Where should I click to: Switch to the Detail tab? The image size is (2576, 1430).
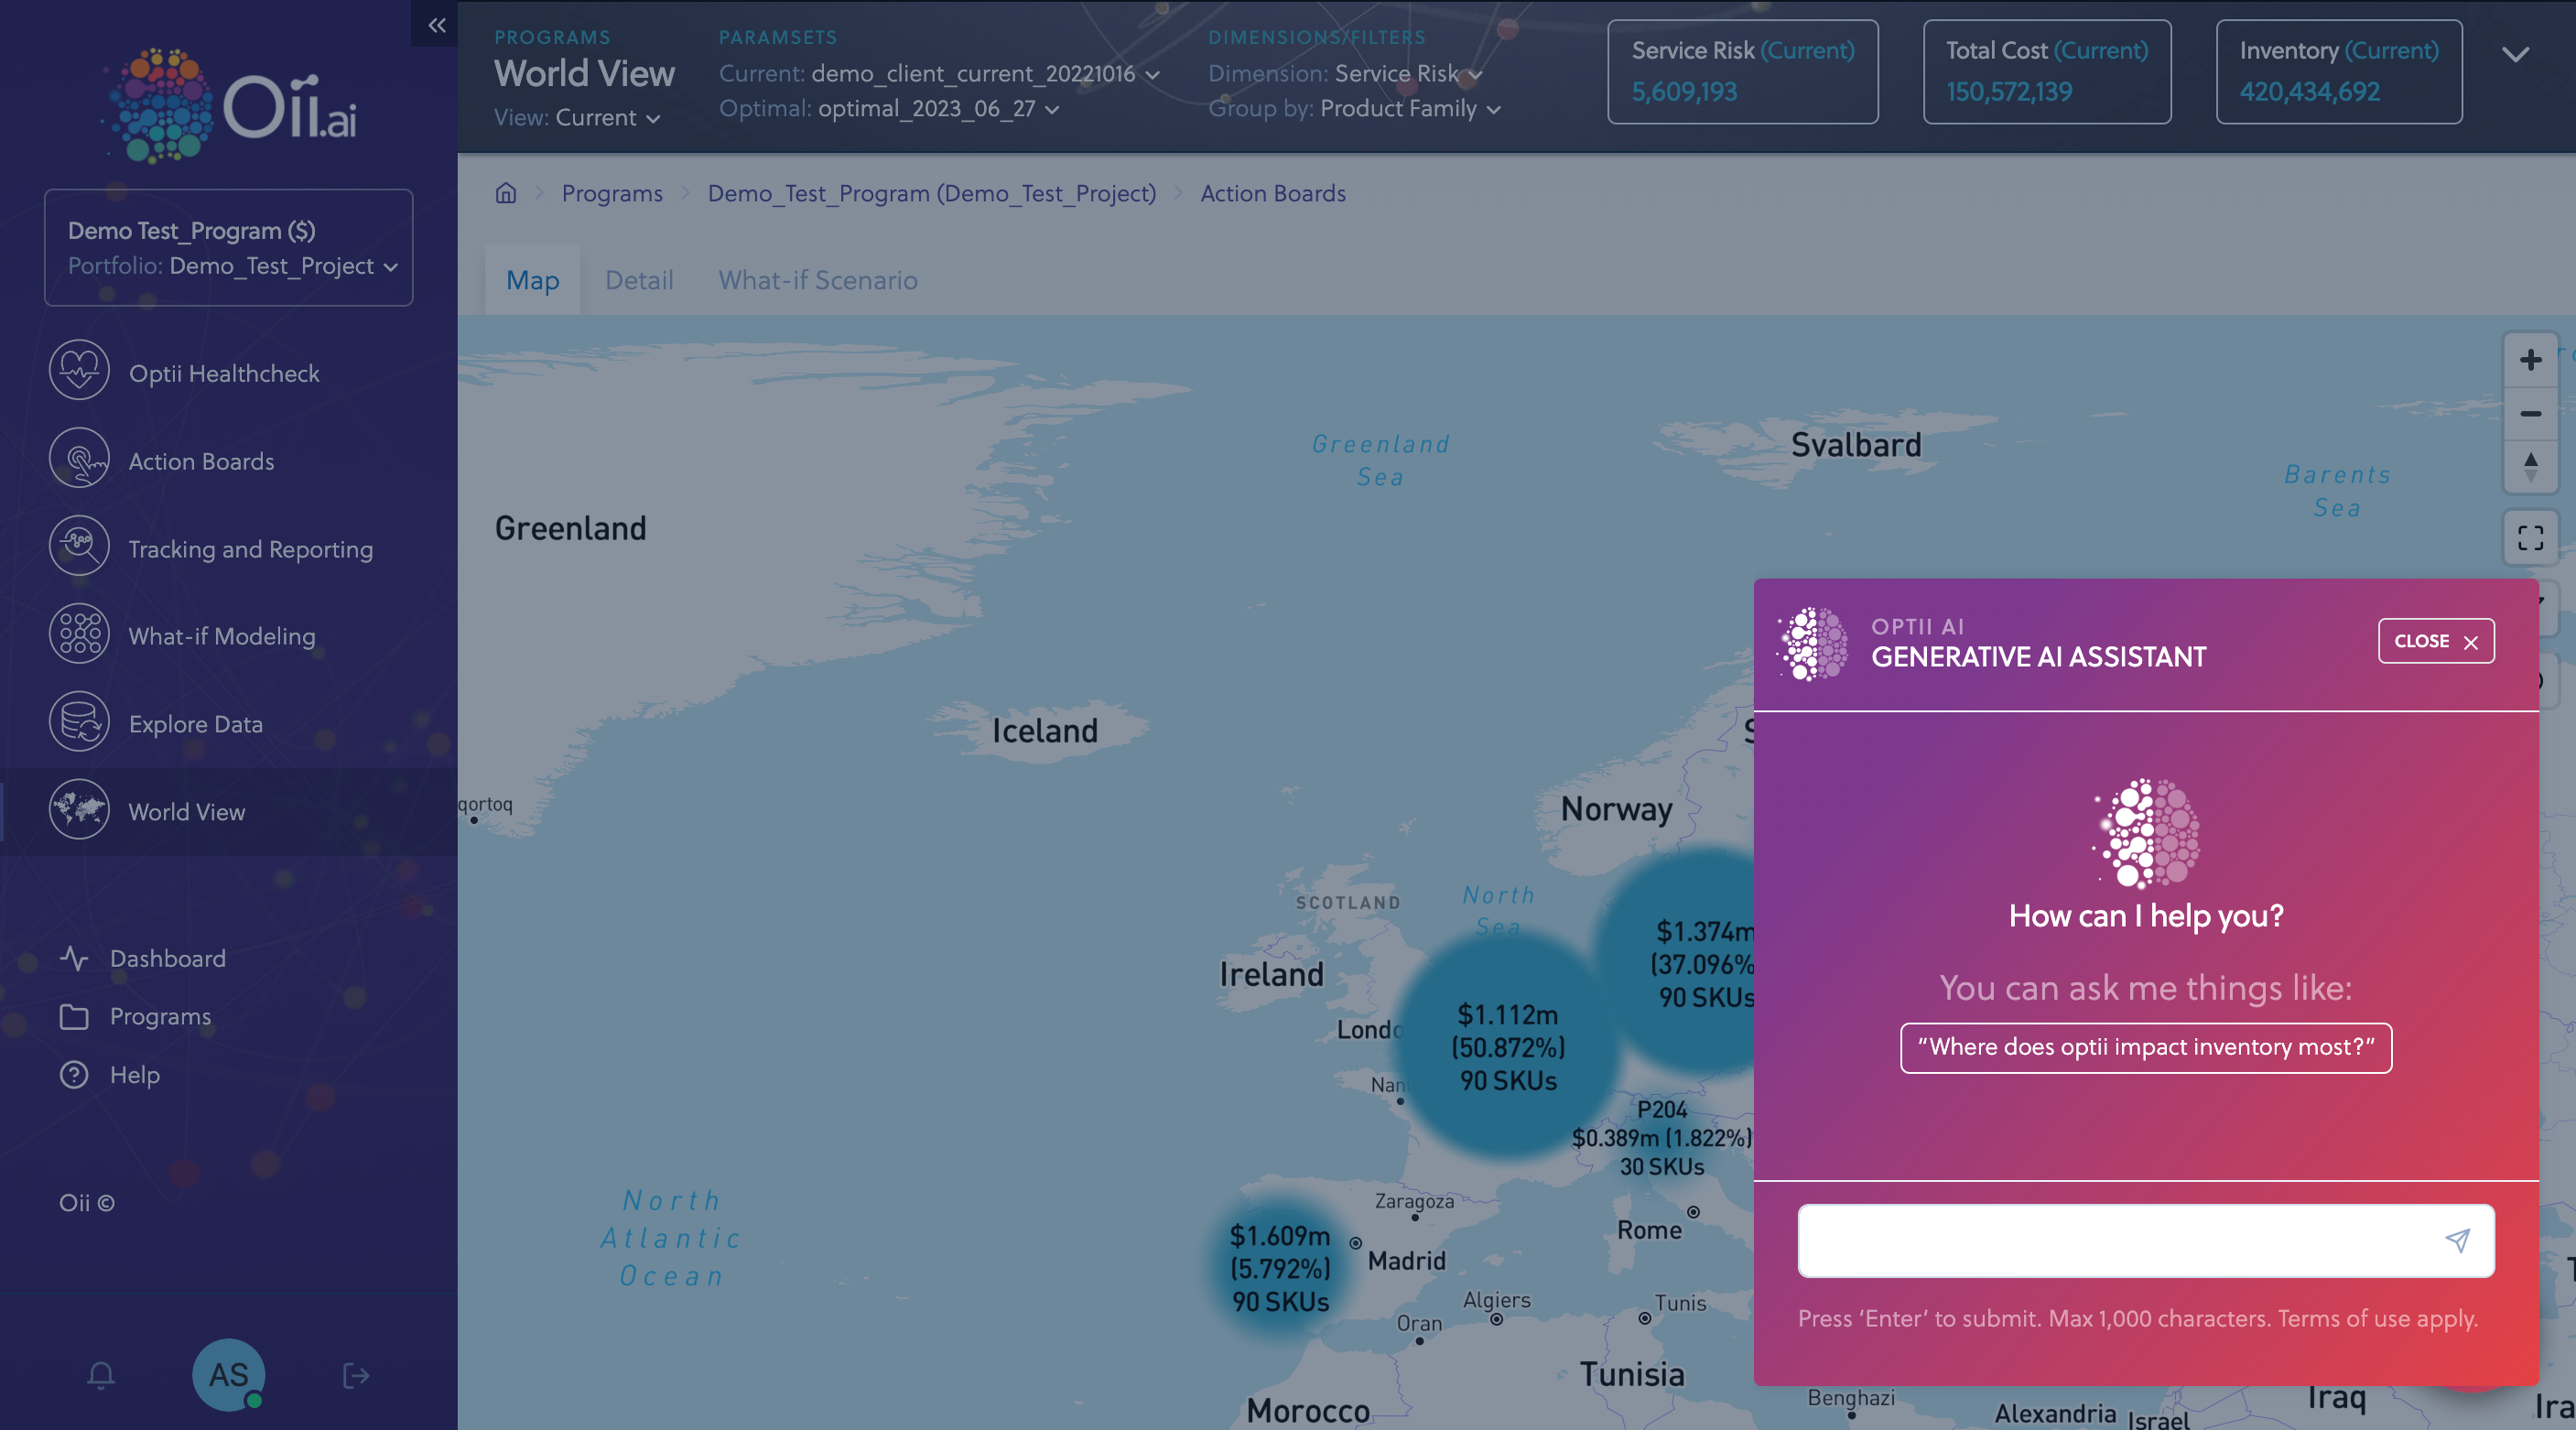[x=638, y=280]
